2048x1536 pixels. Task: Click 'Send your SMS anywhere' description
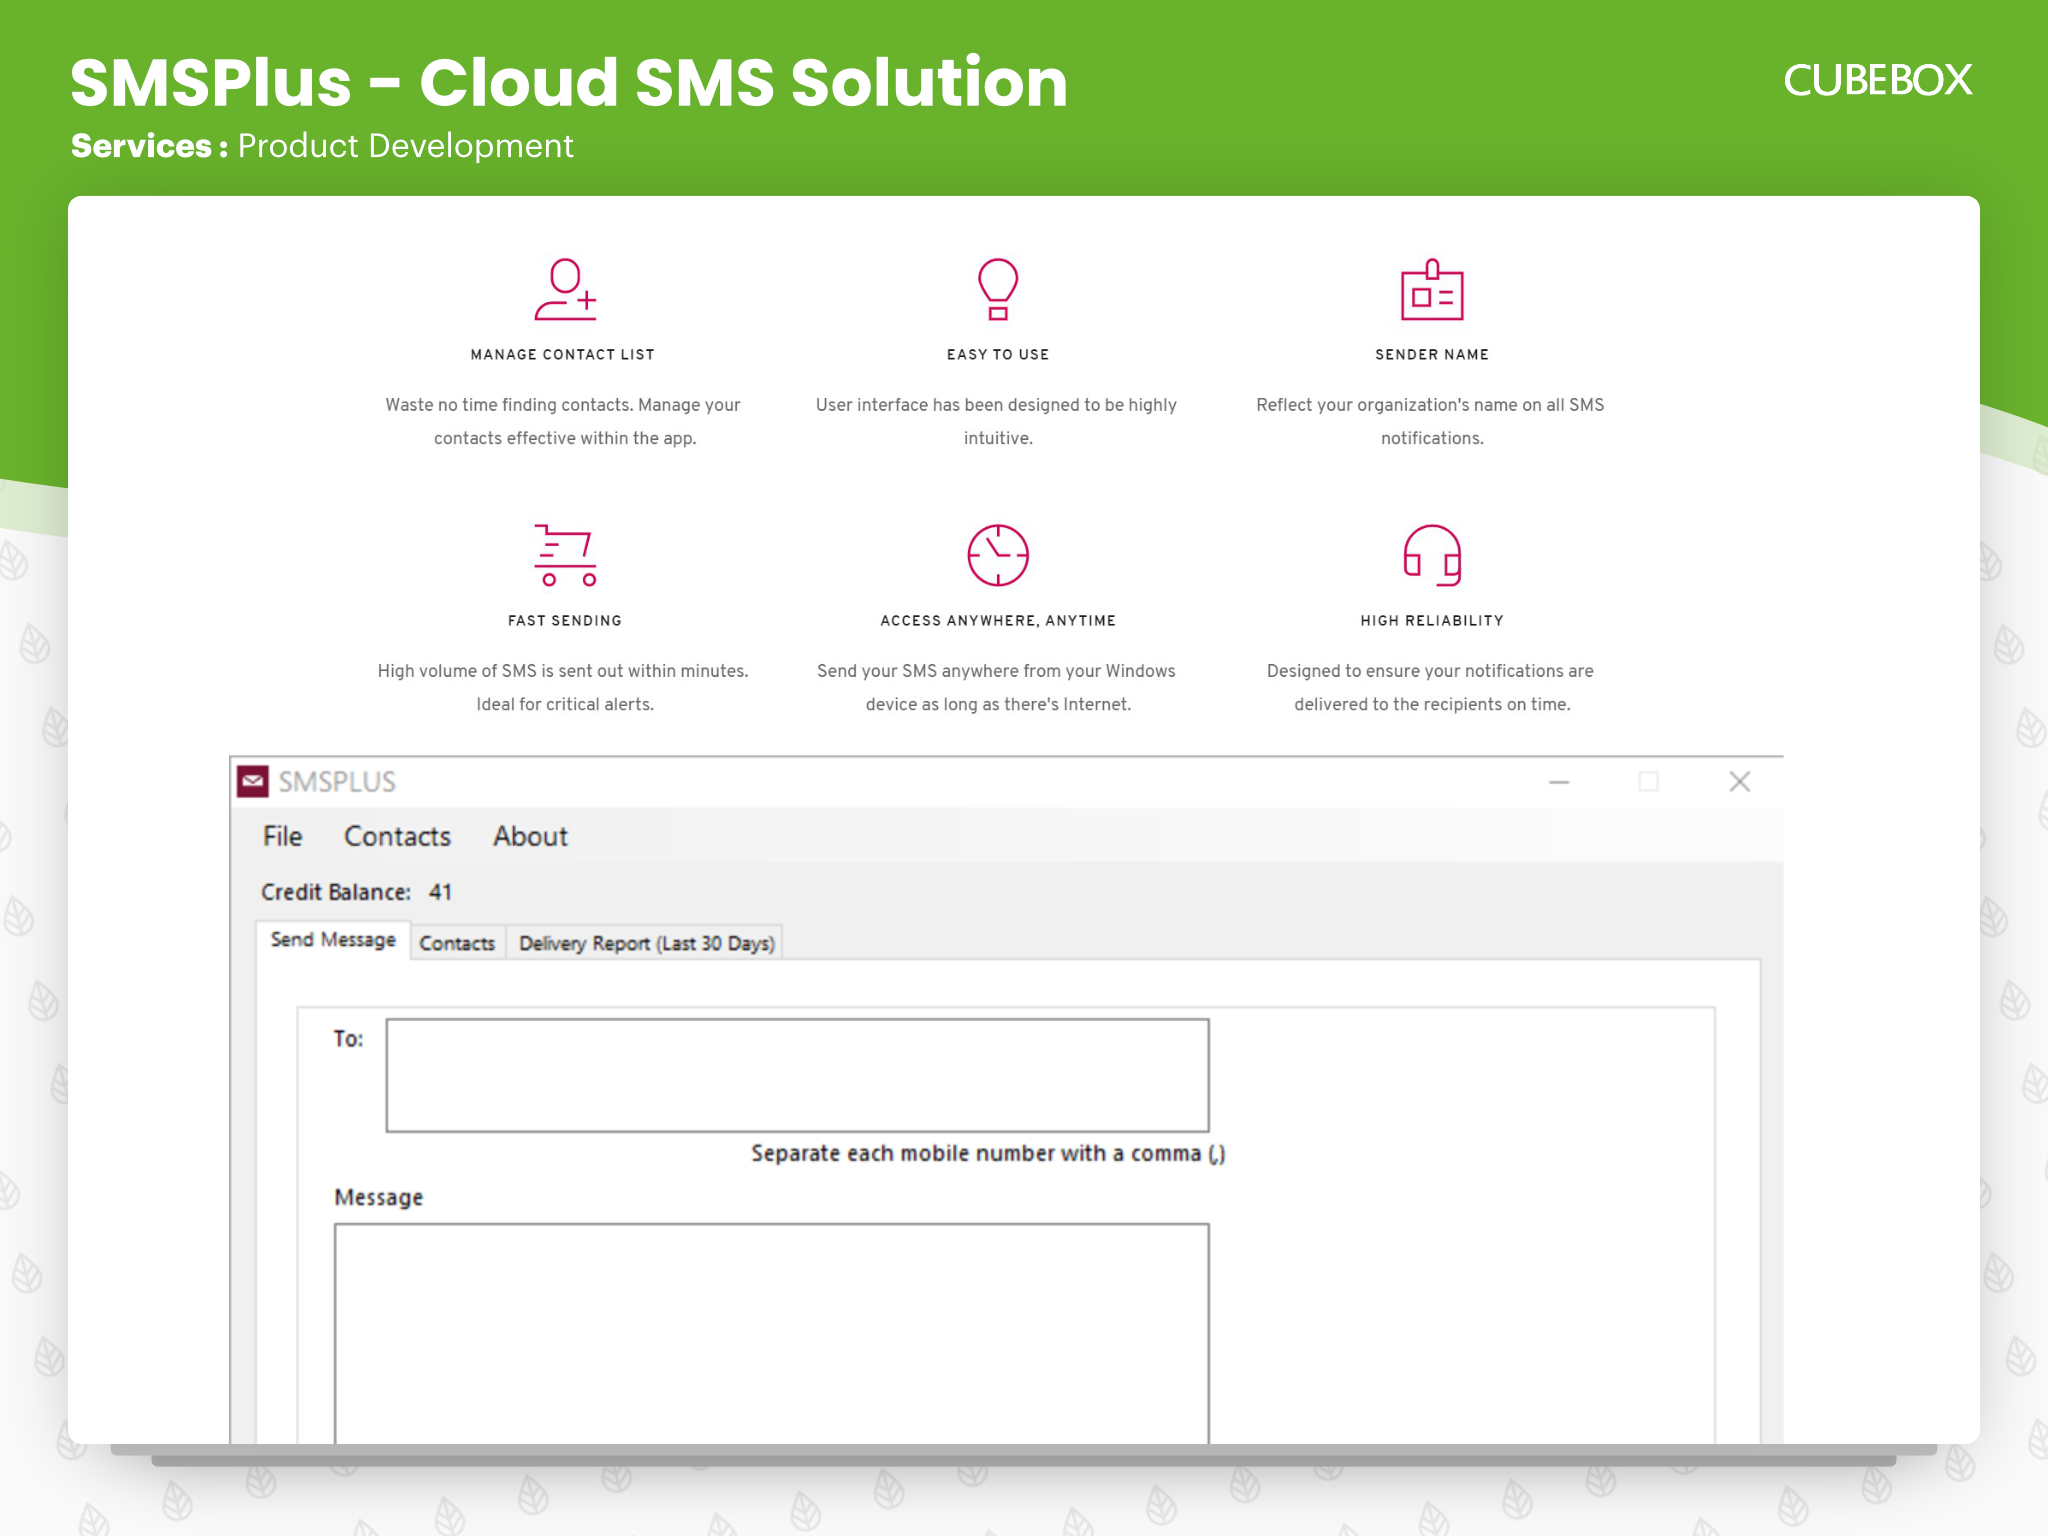click(996, 687)
